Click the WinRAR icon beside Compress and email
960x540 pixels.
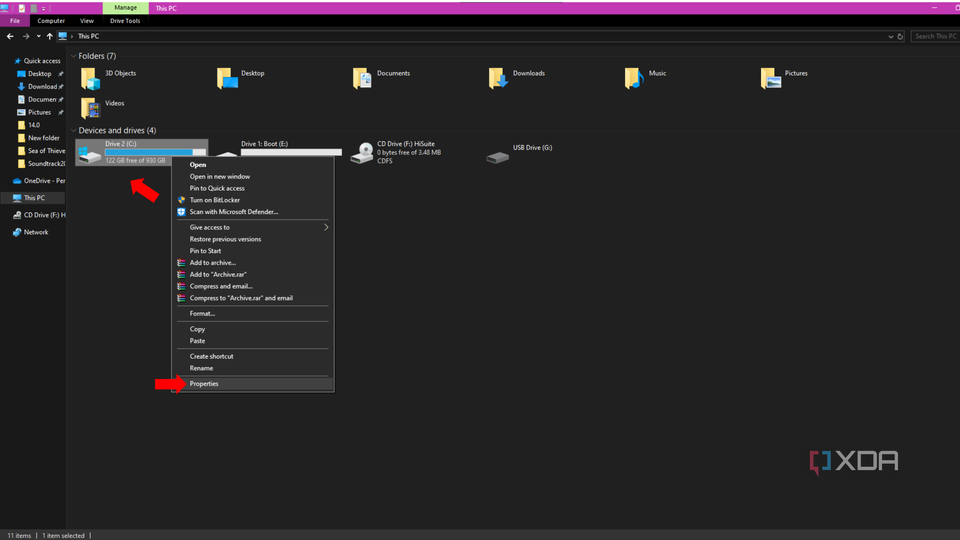(181, 287)
